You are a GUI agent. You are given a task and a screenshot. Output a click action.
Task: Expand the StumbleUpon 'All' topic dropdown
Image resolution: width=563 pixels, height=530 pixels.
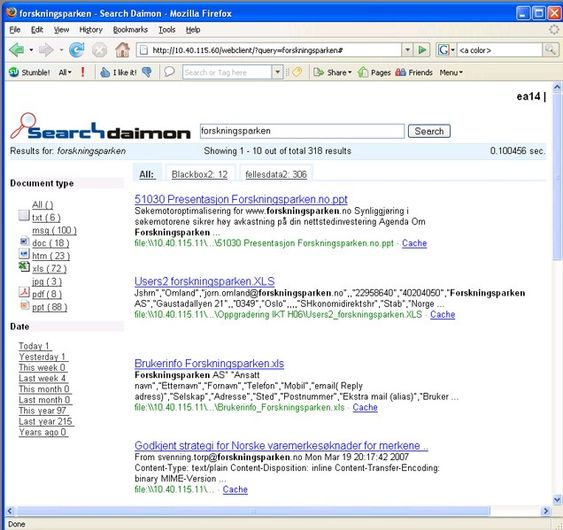click(65, 73)
